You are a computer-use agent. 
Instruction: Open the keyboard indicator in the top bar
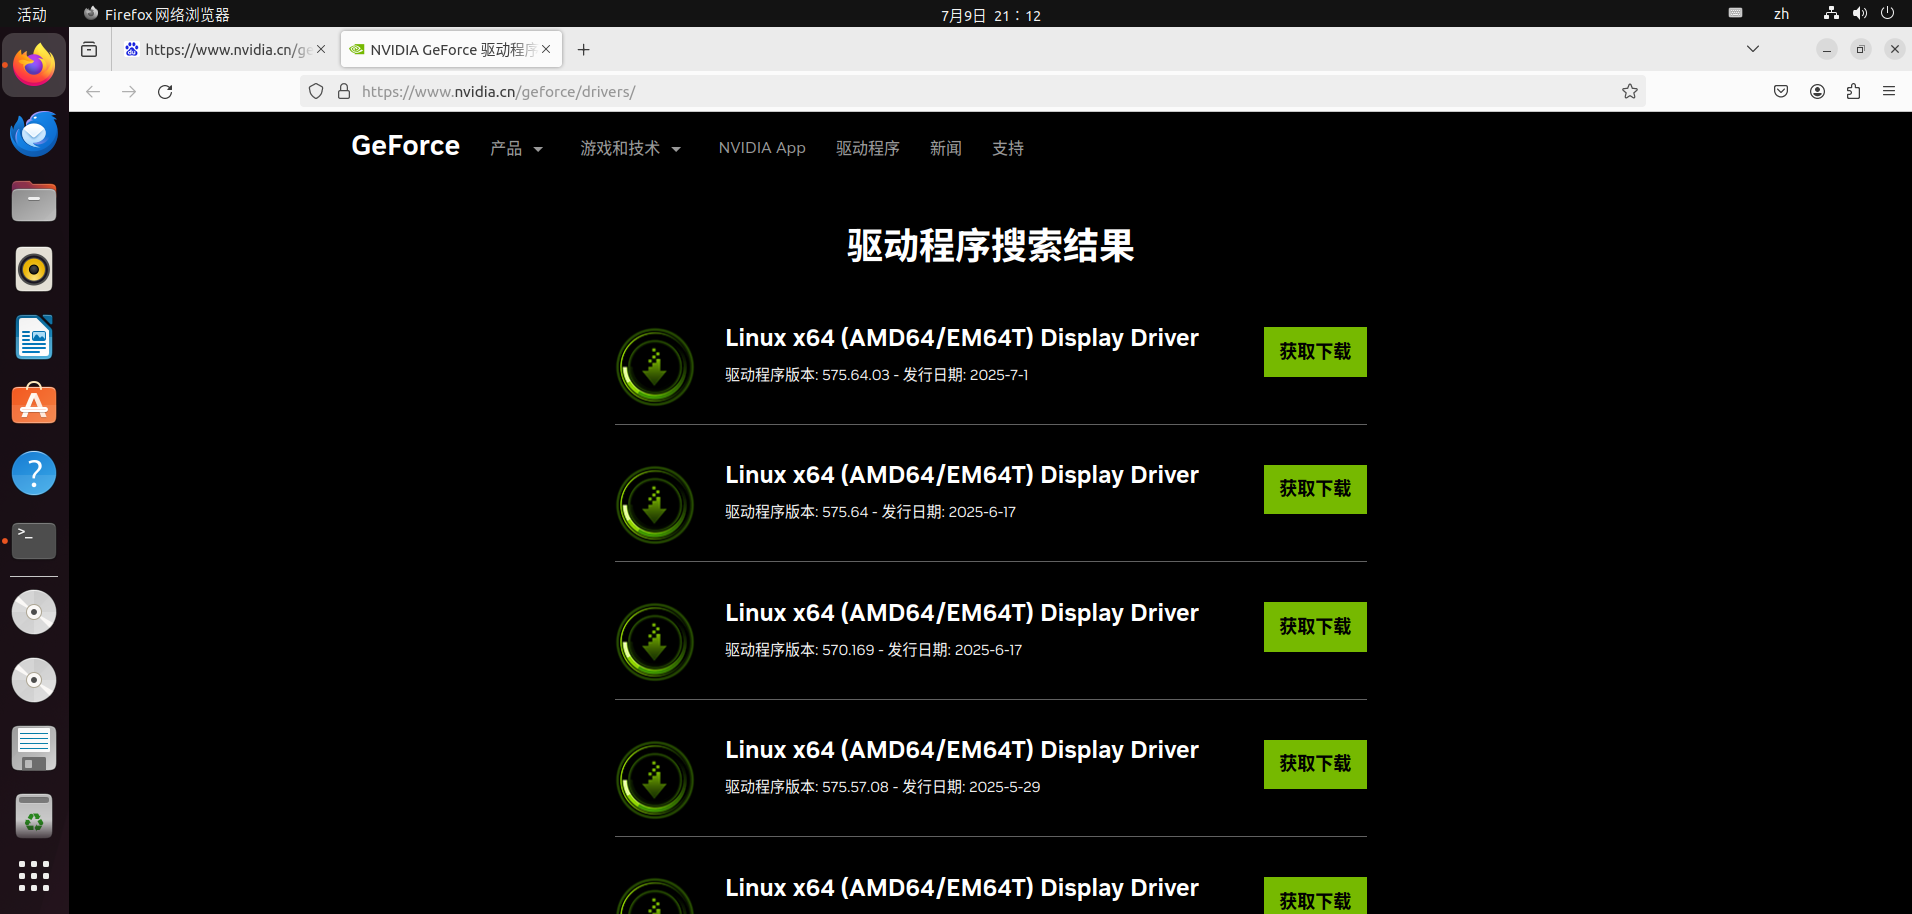point(1735,13)
